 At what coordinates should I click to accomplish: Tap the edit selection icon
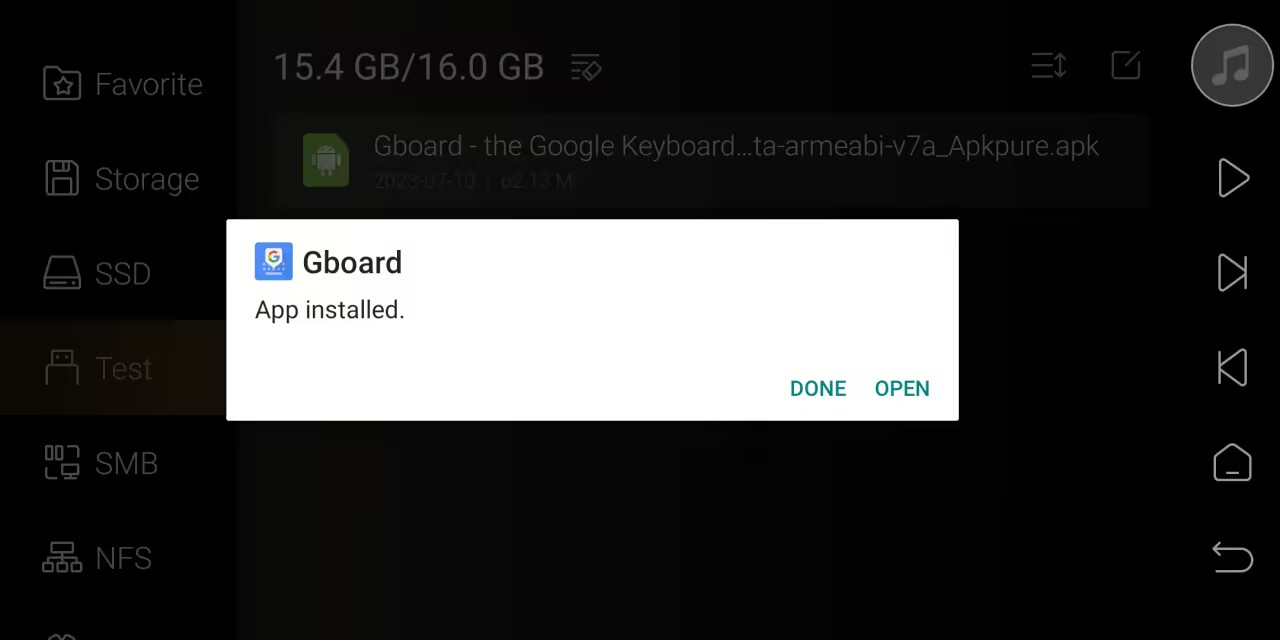pyautogui.click(x=1126, y=66)
